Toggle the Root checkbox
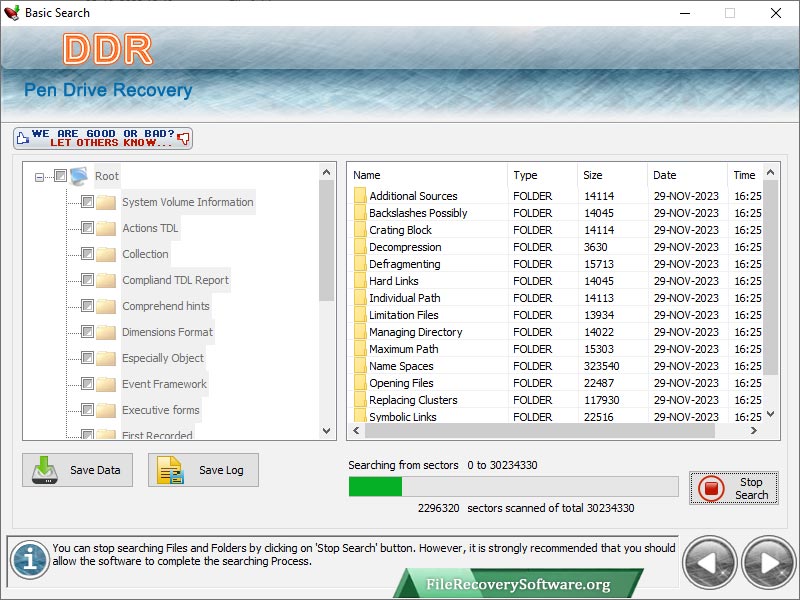Screen dimensions: 800x600 (60, 176)
